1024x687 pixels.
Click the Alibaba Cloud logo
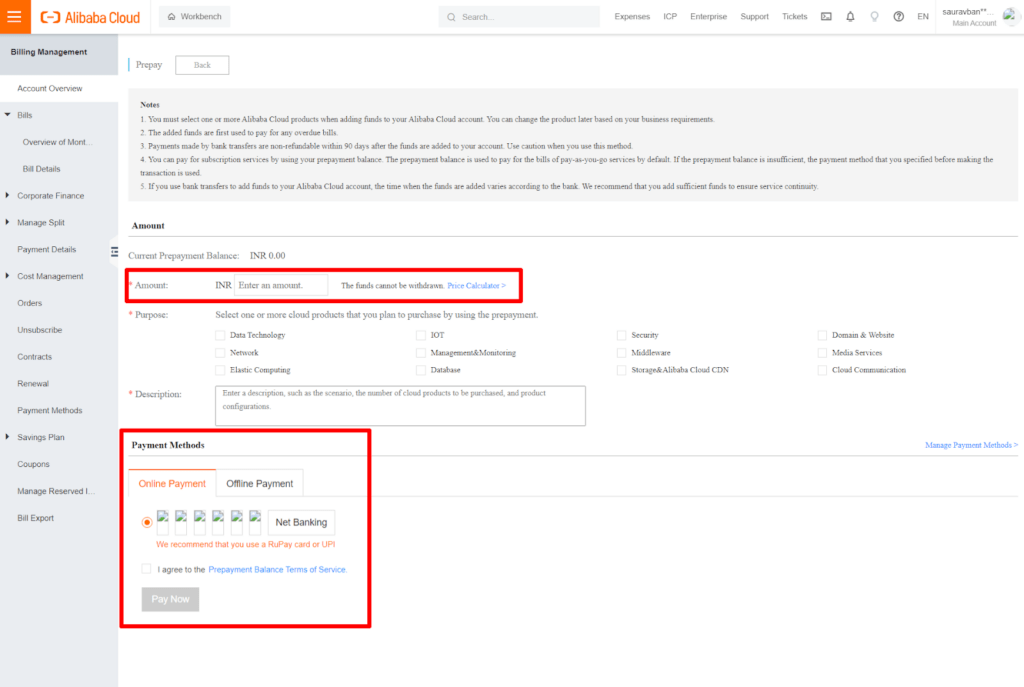90,17
